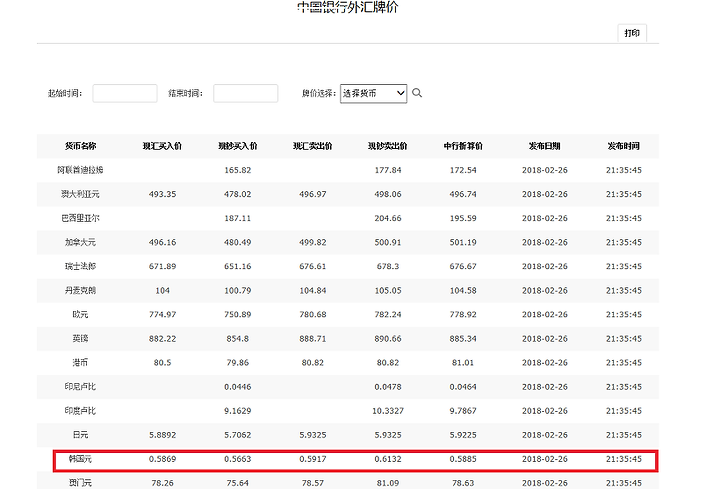Screen dimensions: 720x489
Task: Click the 21:35:45 time in the 英镑 row
Action: (x=624, y=338)
